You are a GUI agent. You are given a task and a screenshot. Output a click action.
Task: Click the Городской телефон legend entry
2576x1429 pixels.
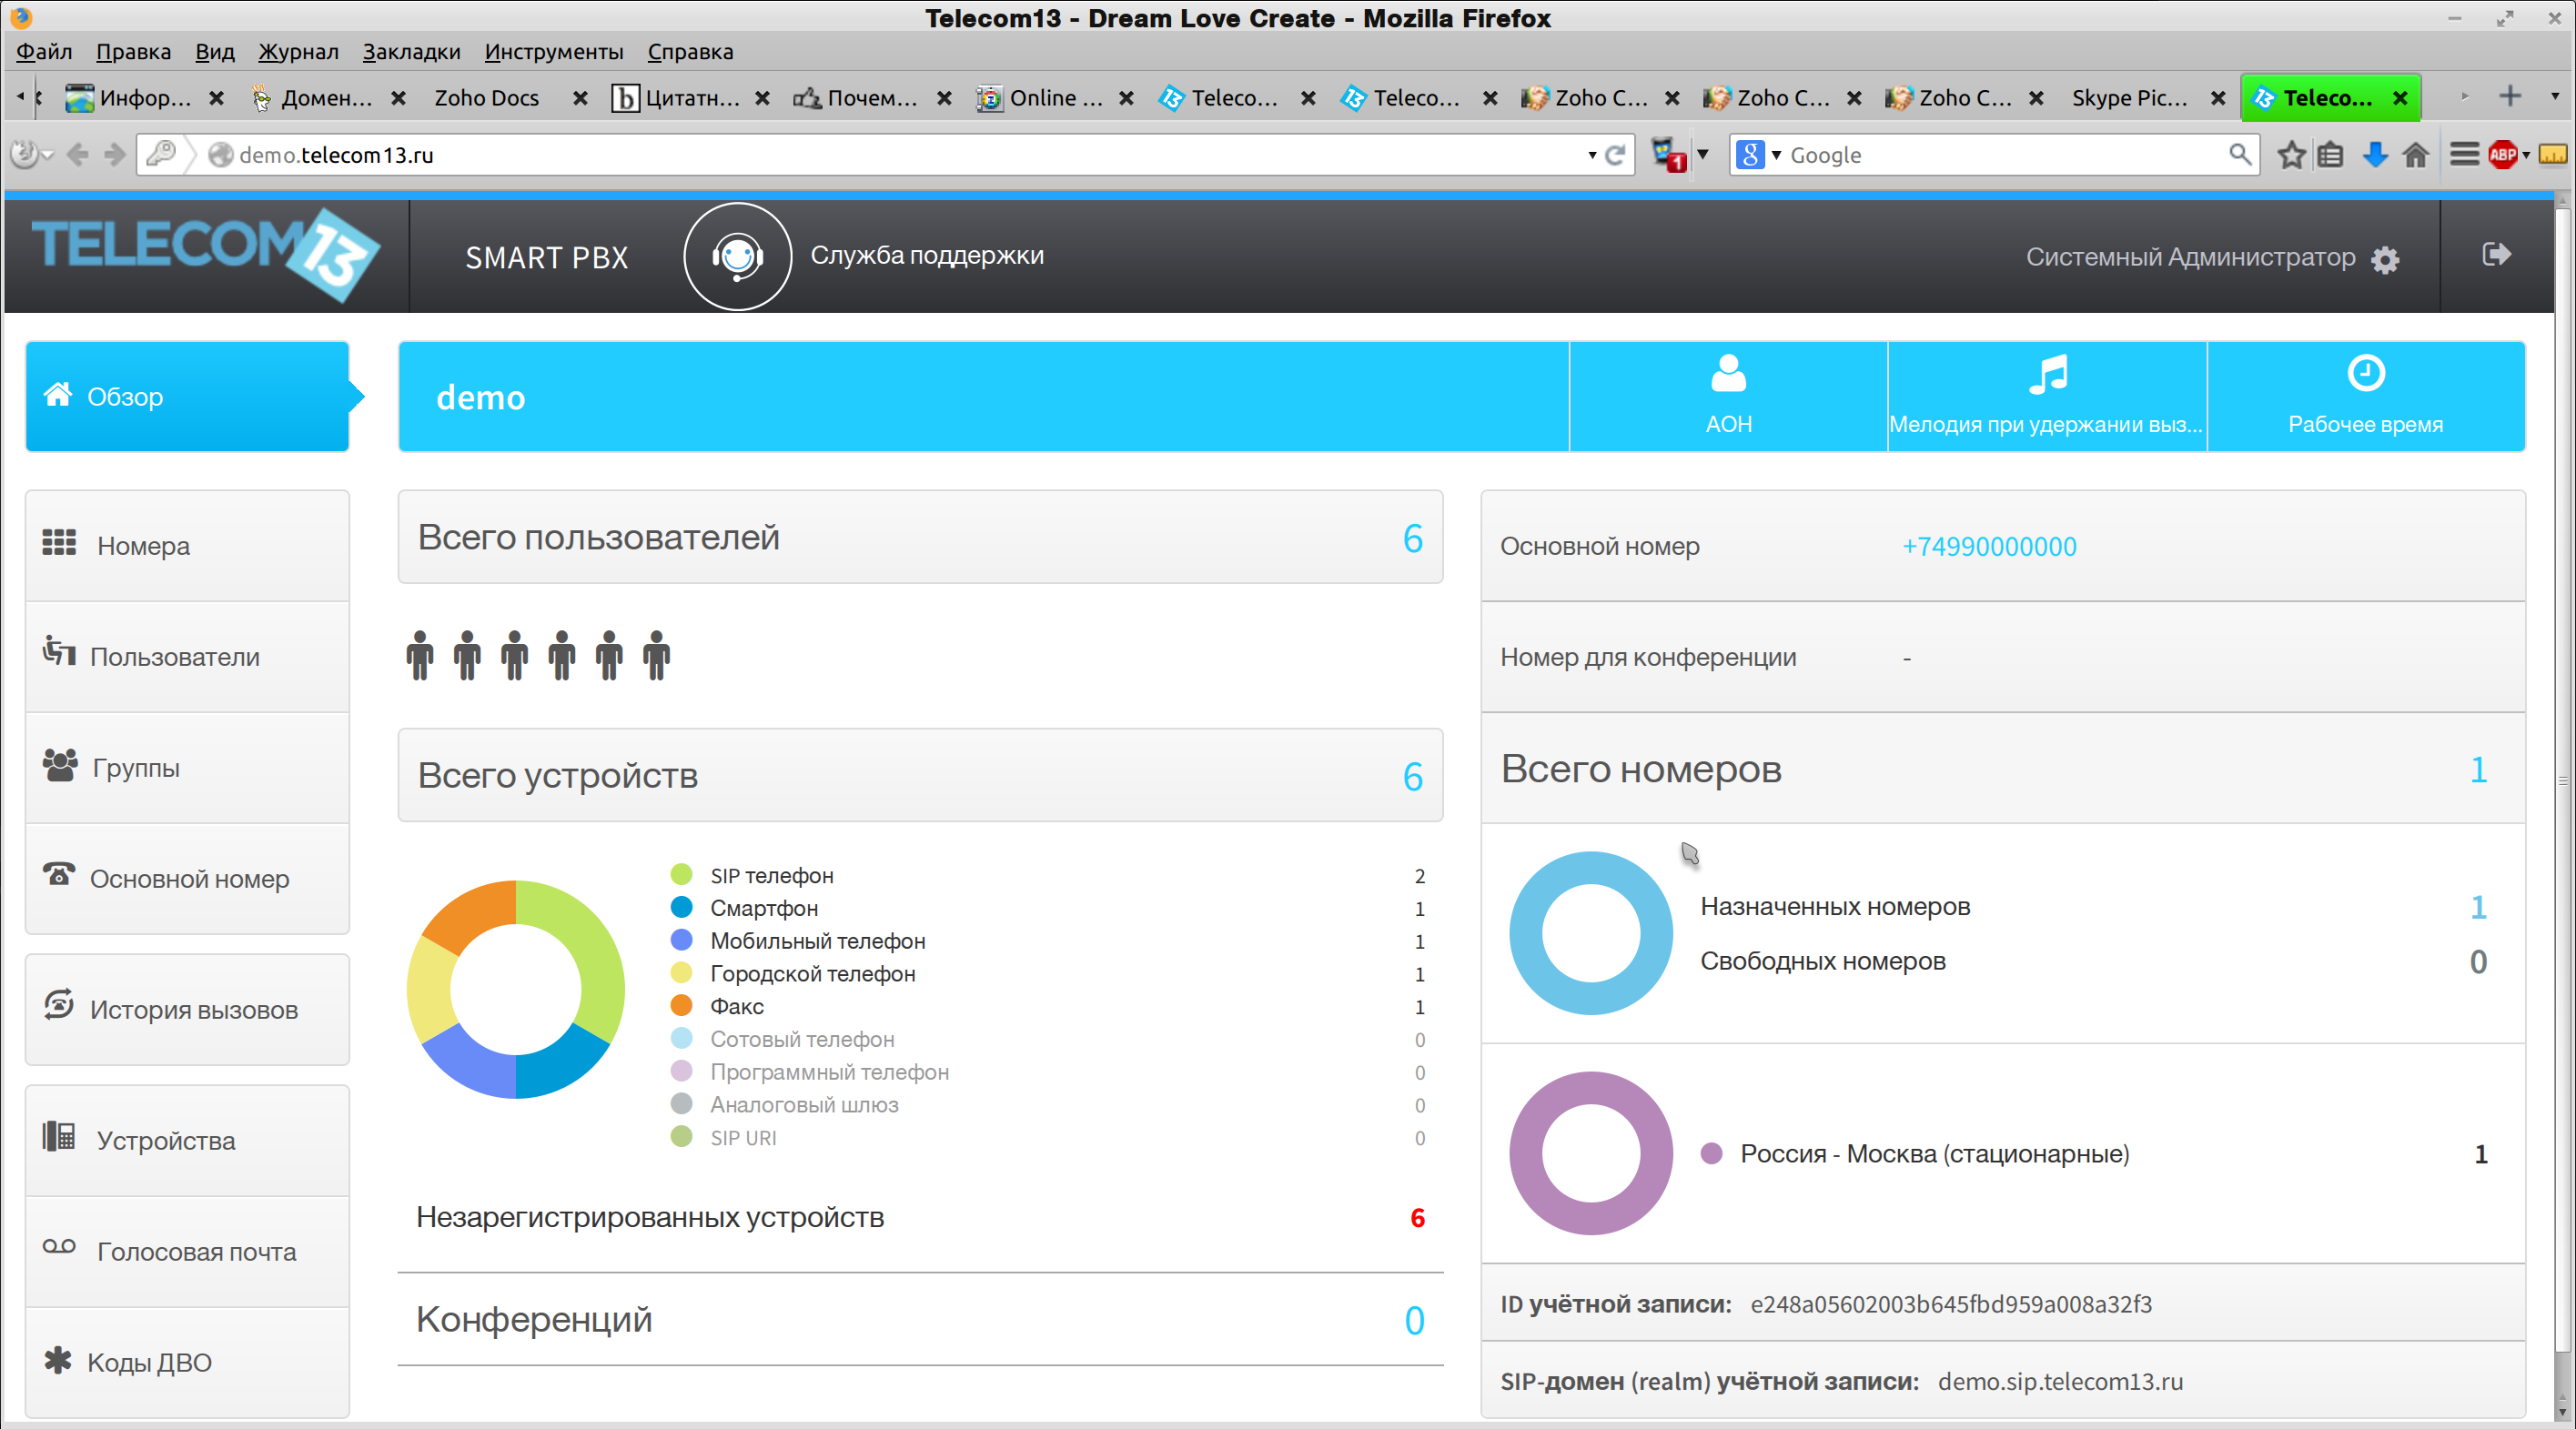pyautogui.click(x=812, y=974)
